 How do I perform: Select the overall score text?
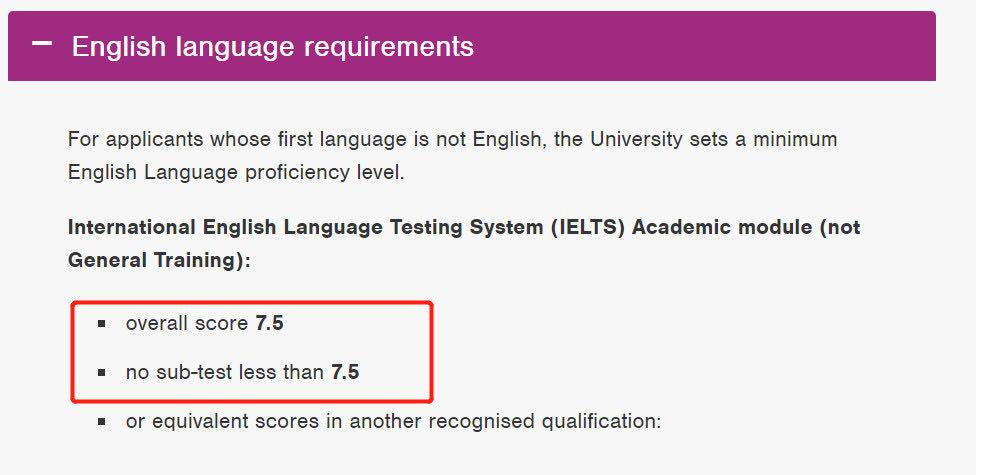pos(187,323)
